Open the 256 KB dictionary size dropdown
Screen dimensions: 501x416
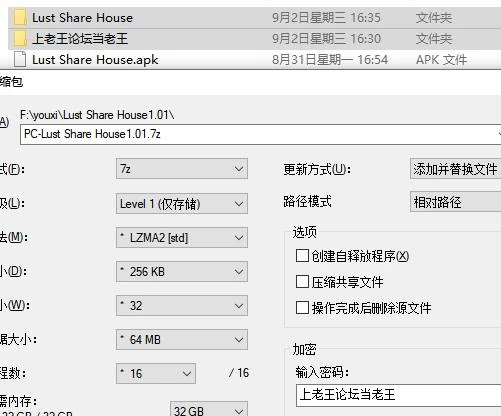pyautogui.click(x=182, y=272)
